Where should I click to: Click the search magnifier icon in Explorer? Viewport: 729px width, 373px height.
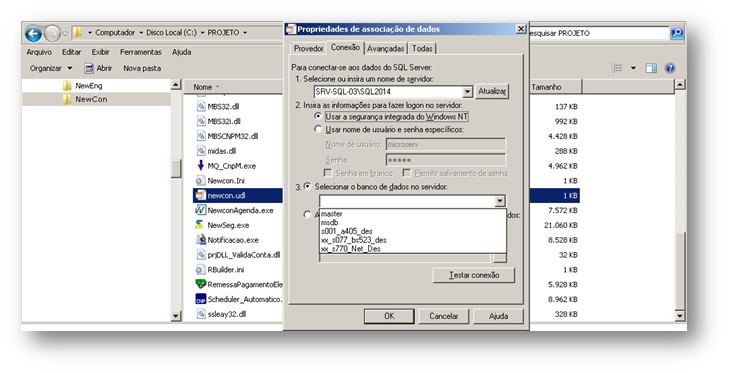[x=676, y=33]
